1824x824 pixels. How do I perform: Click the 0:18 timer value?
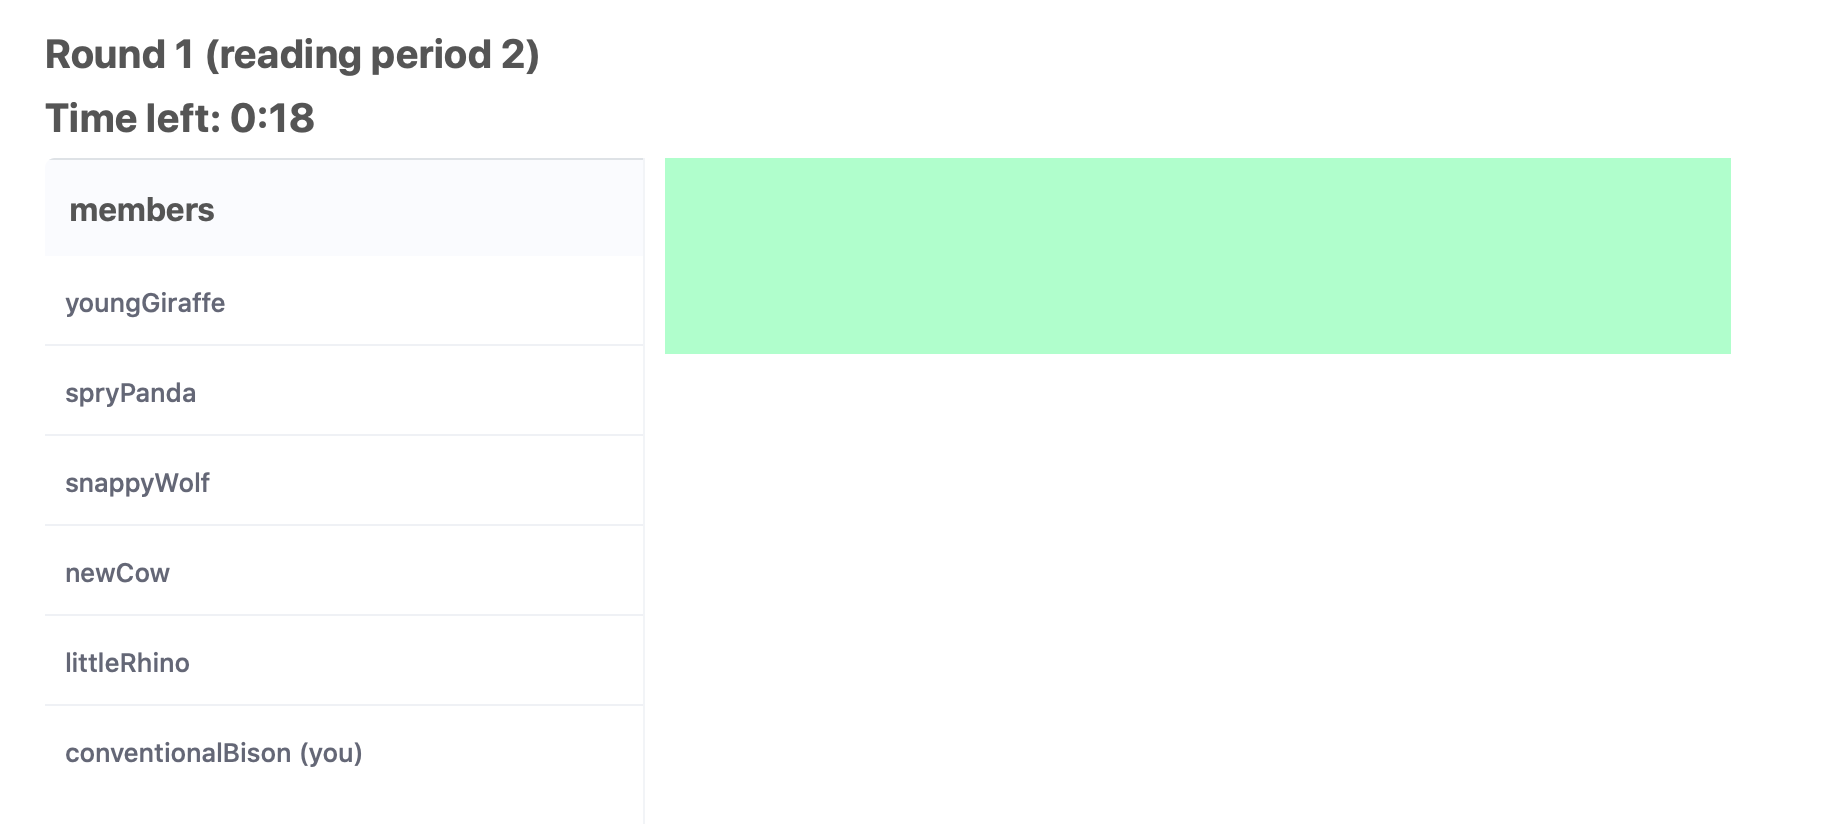(x=272, y=118)
